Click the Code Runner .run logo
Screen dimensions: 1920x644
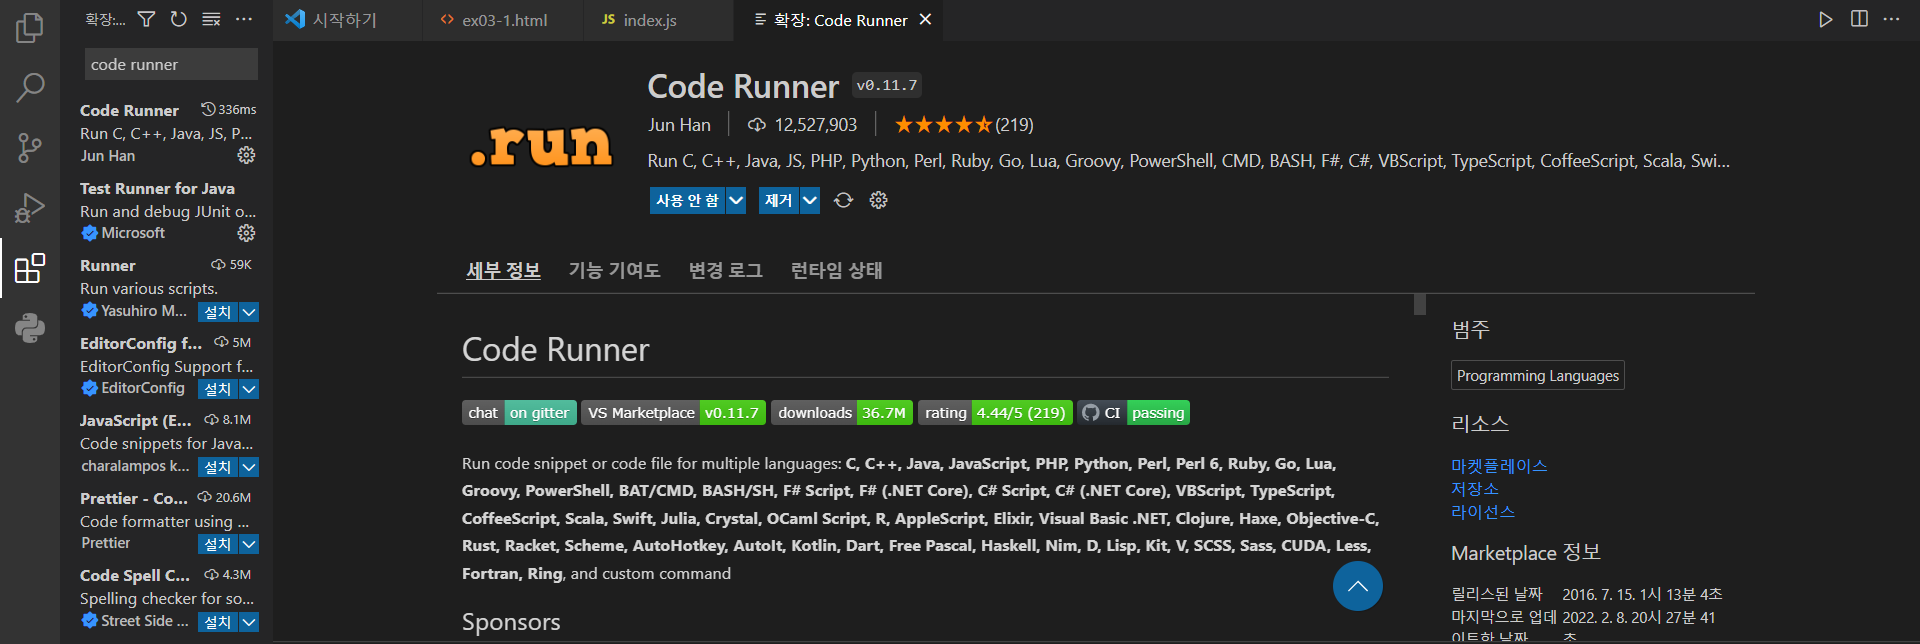pos(541,145)
